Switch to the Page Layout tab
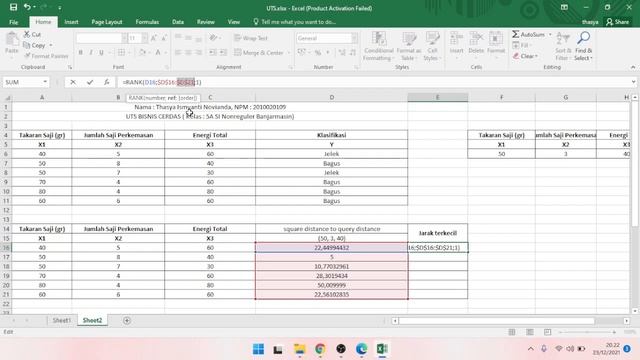This screenshot has height=360, width=640. [107, 22]
